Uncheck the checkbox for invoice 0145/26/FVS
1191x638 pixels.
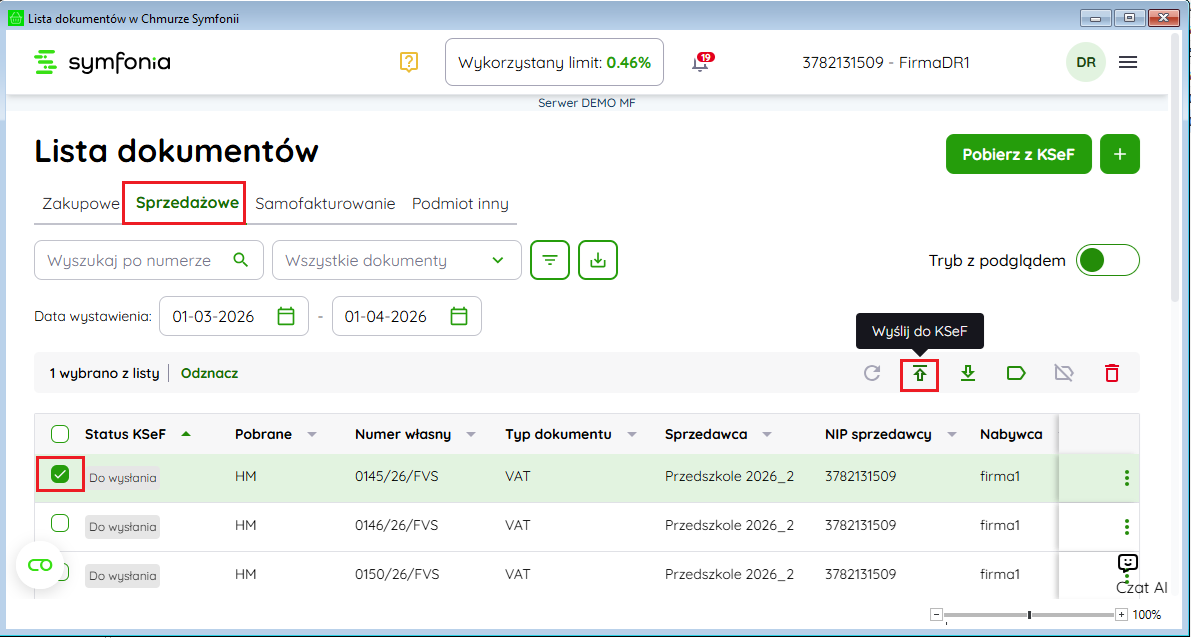tap(60, 475)
